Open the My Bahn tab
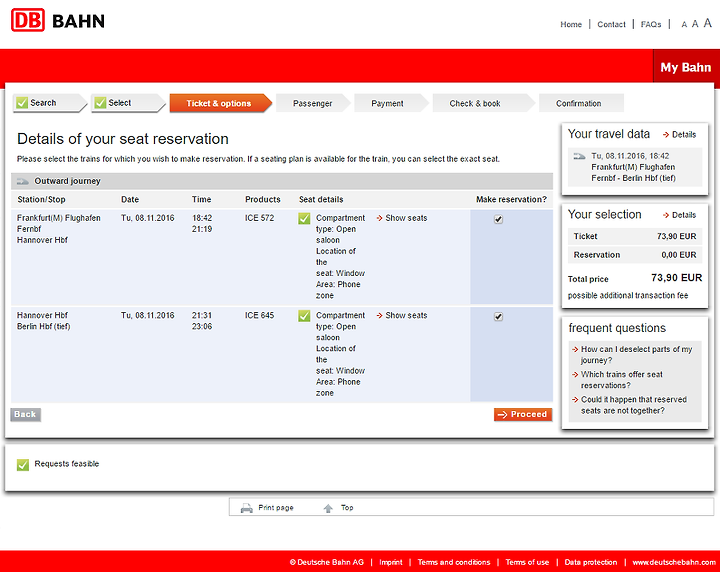720x572 pixels. pos(686,67)
